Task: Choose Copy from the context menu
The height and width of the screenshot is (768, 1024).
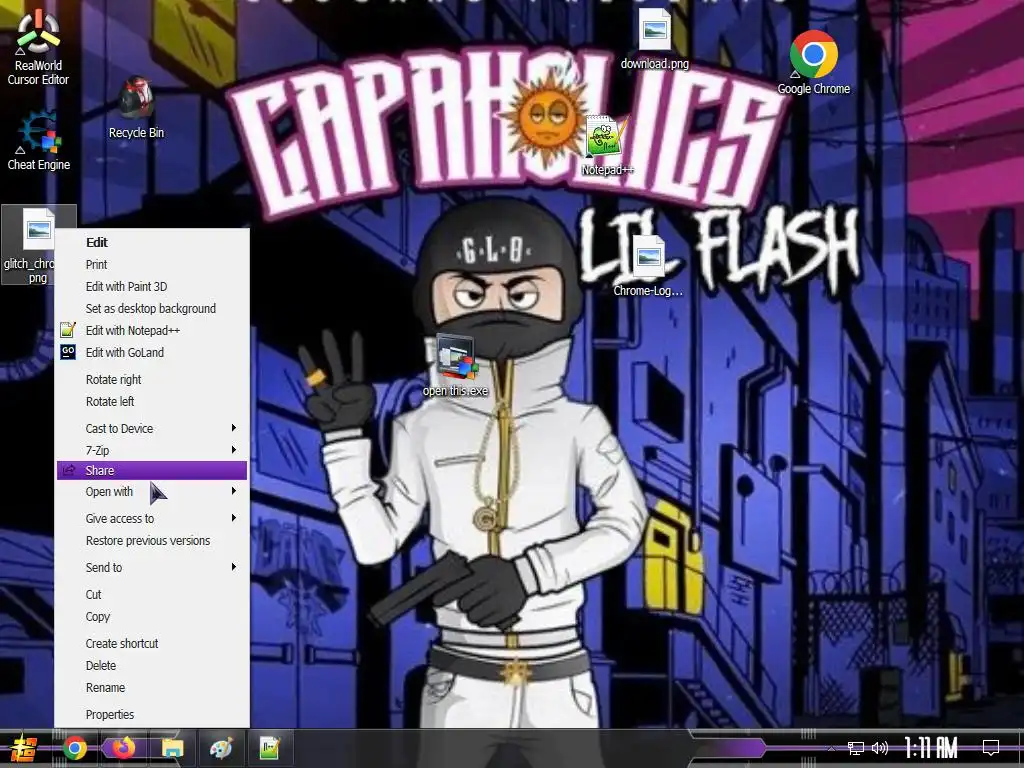Action: click(x=152, y=616)
